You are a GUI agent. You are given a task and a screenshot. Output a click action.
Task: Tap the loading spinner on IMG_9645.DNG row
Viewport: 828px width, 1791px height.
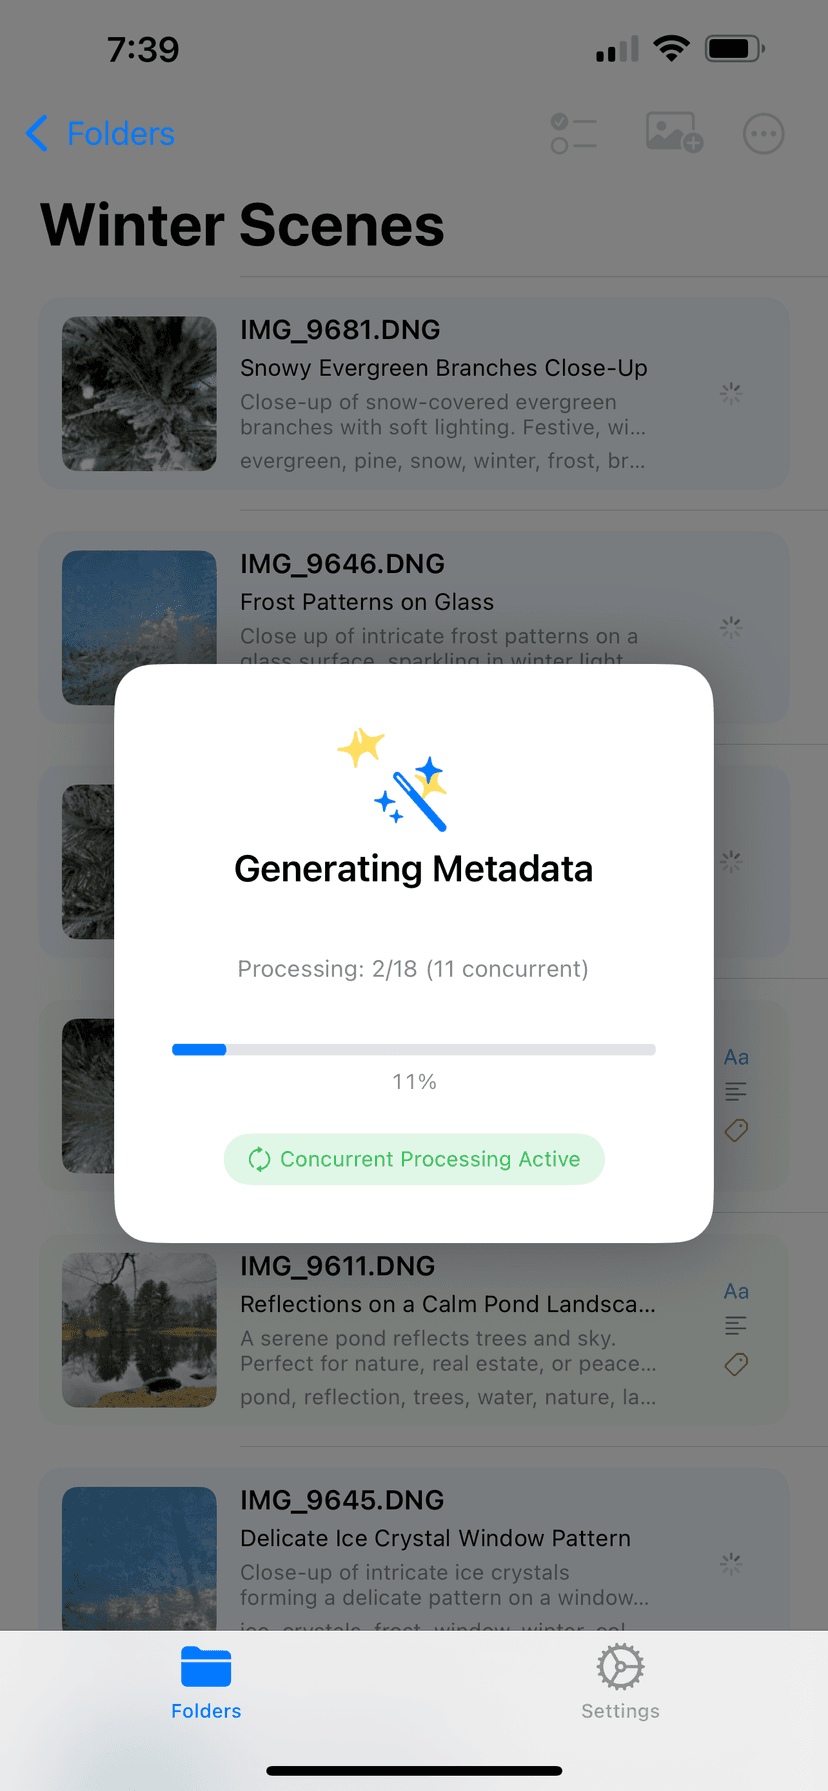pyautogui.click(x=731, y=1564)
